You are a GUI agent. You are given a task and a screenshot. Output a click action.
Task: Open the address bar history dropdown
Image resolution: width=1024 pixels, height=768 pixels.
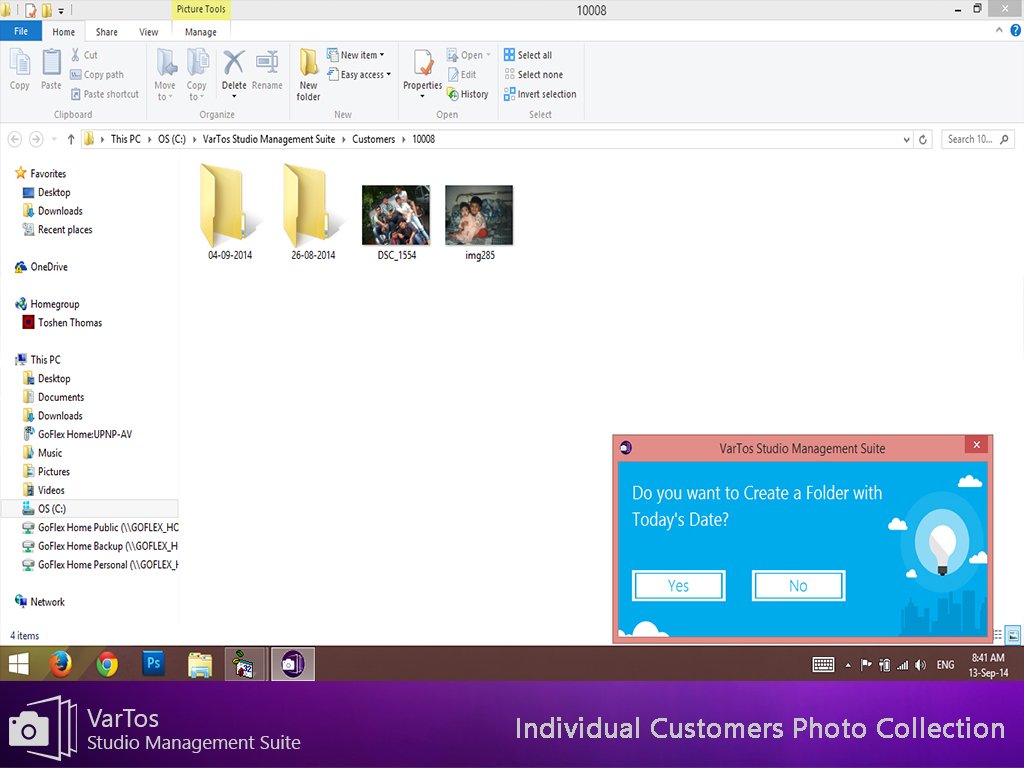(906, 140)
